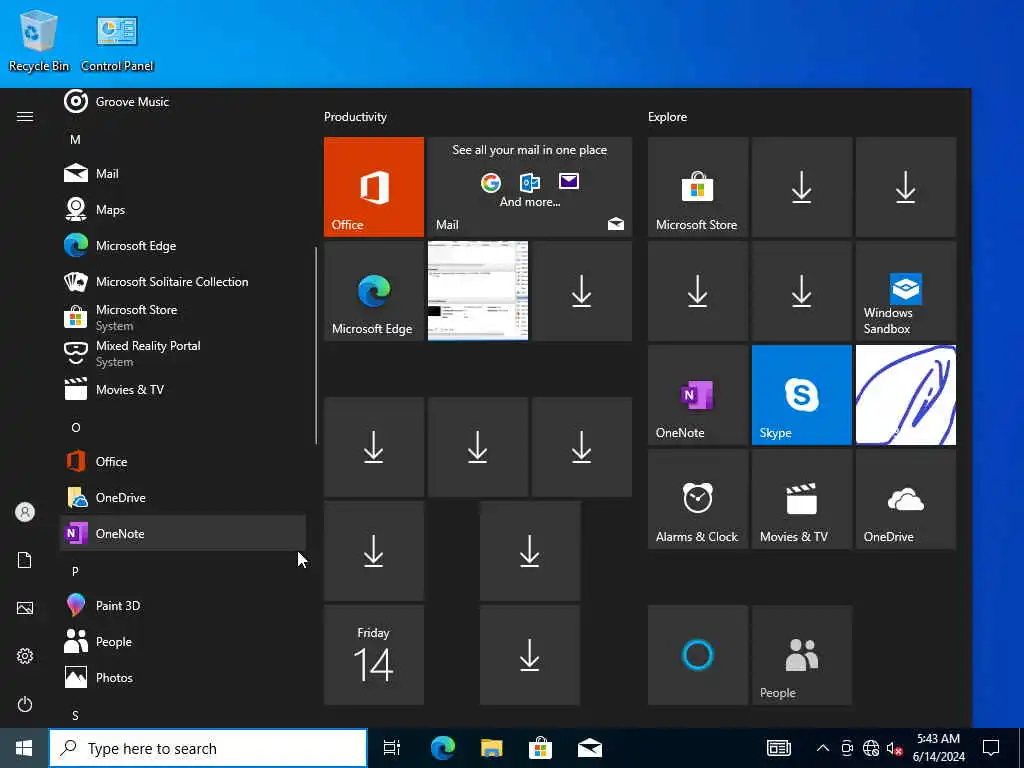Select the Control Panel desktop icon
This screenshot has width=1024, height=768.
coord(117,44)
